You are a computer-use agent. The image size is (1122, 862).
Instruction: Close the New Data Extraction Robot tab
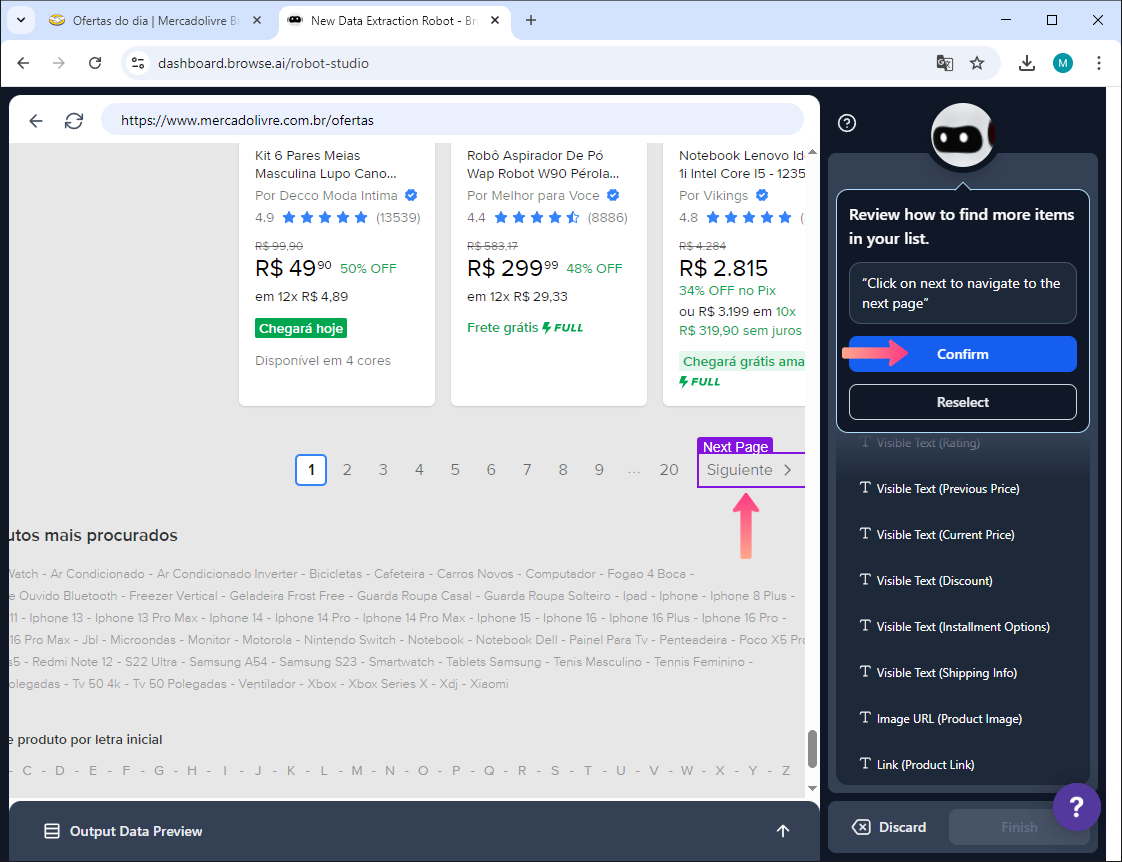point(495,21)
